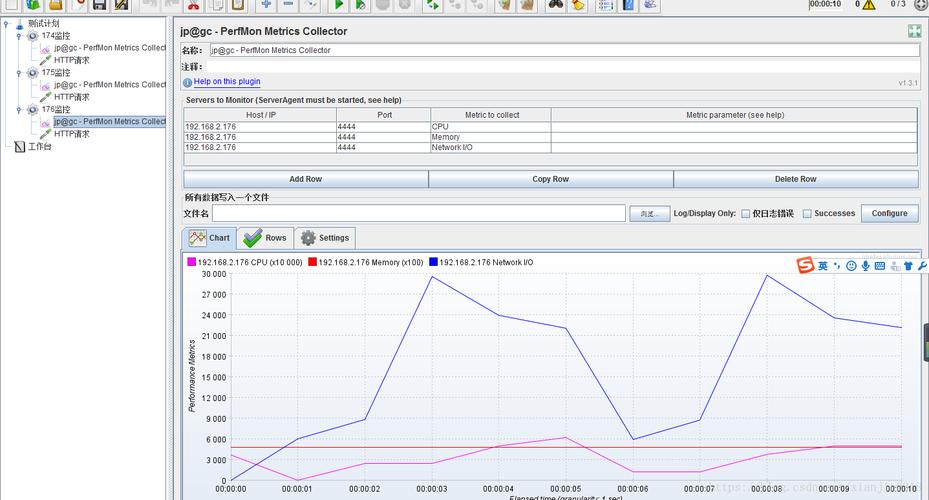The width and height of the screenshot is (929, 500).
Task: Click the Save As toolbar icon
Action: 121,5
